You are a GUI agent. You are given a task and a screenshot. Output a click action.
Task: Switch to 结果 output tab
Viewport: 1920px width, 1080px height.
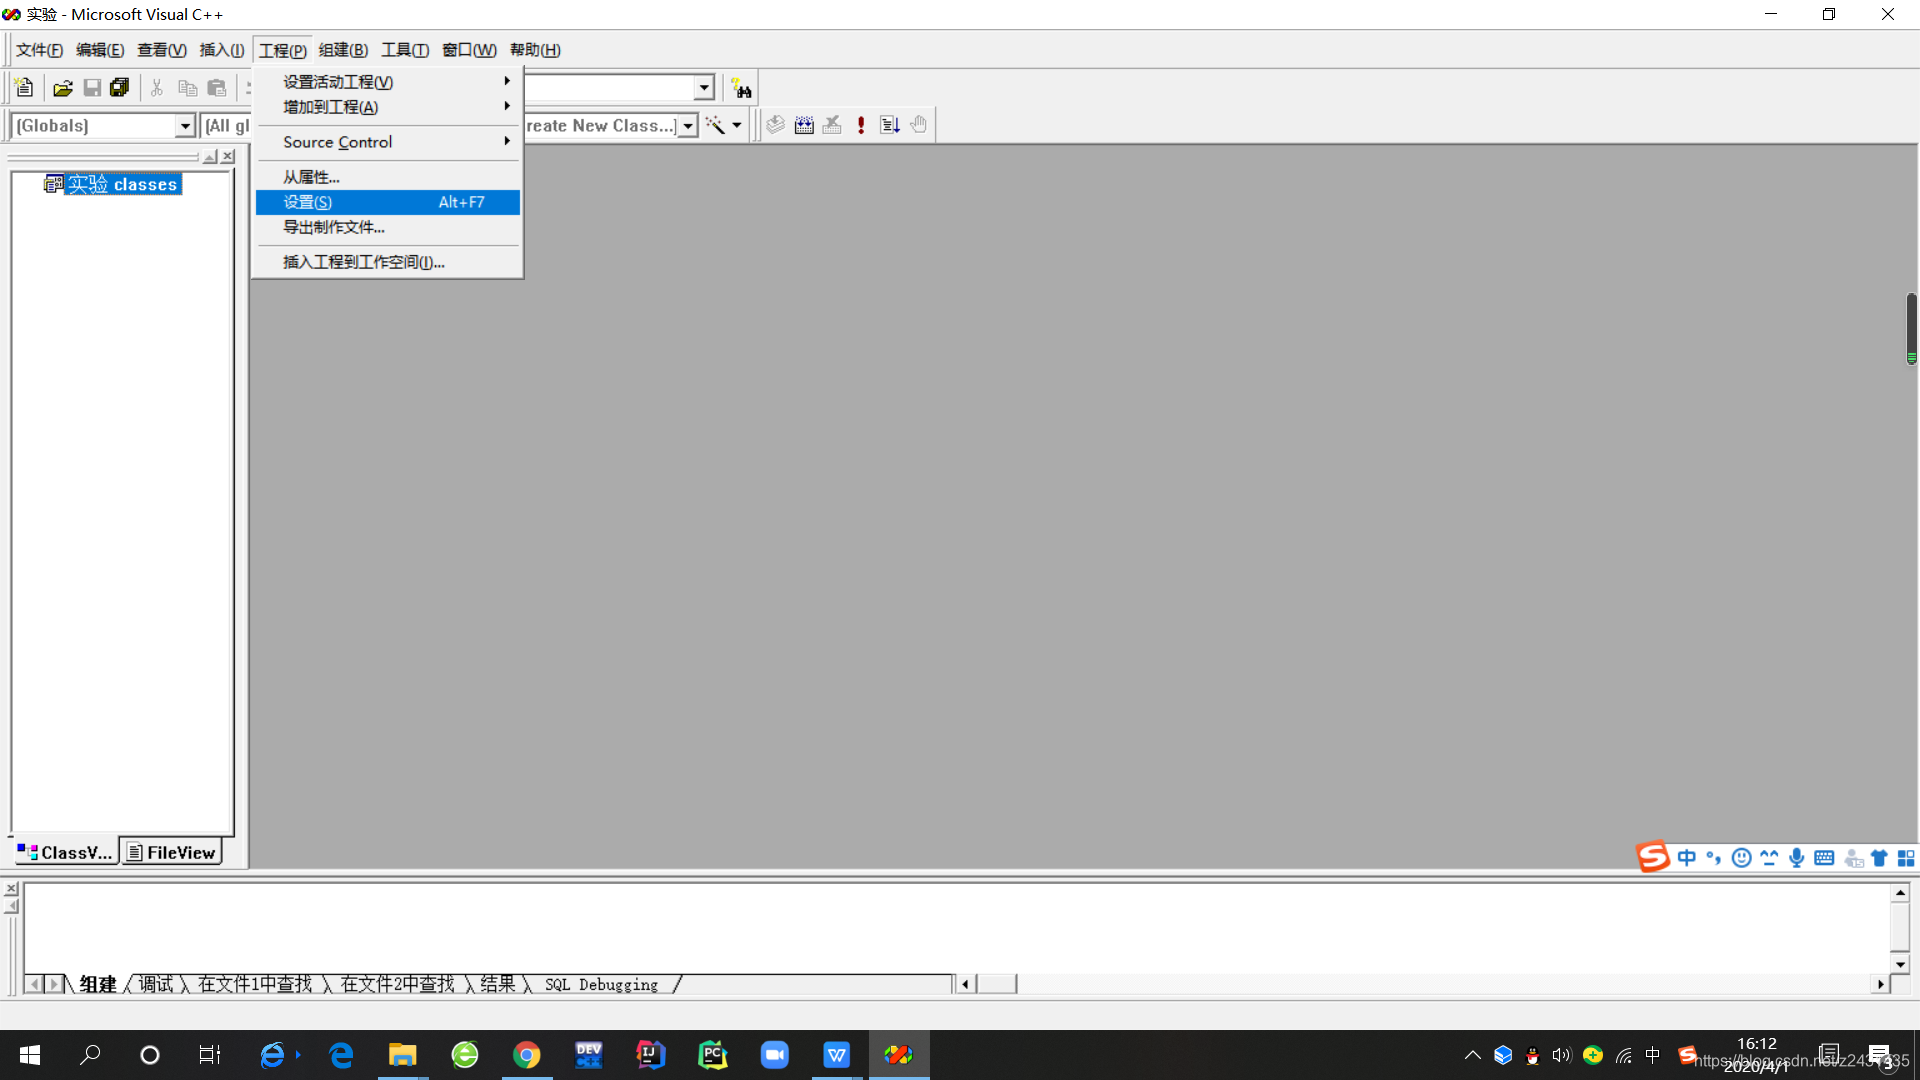coord(498,984)
